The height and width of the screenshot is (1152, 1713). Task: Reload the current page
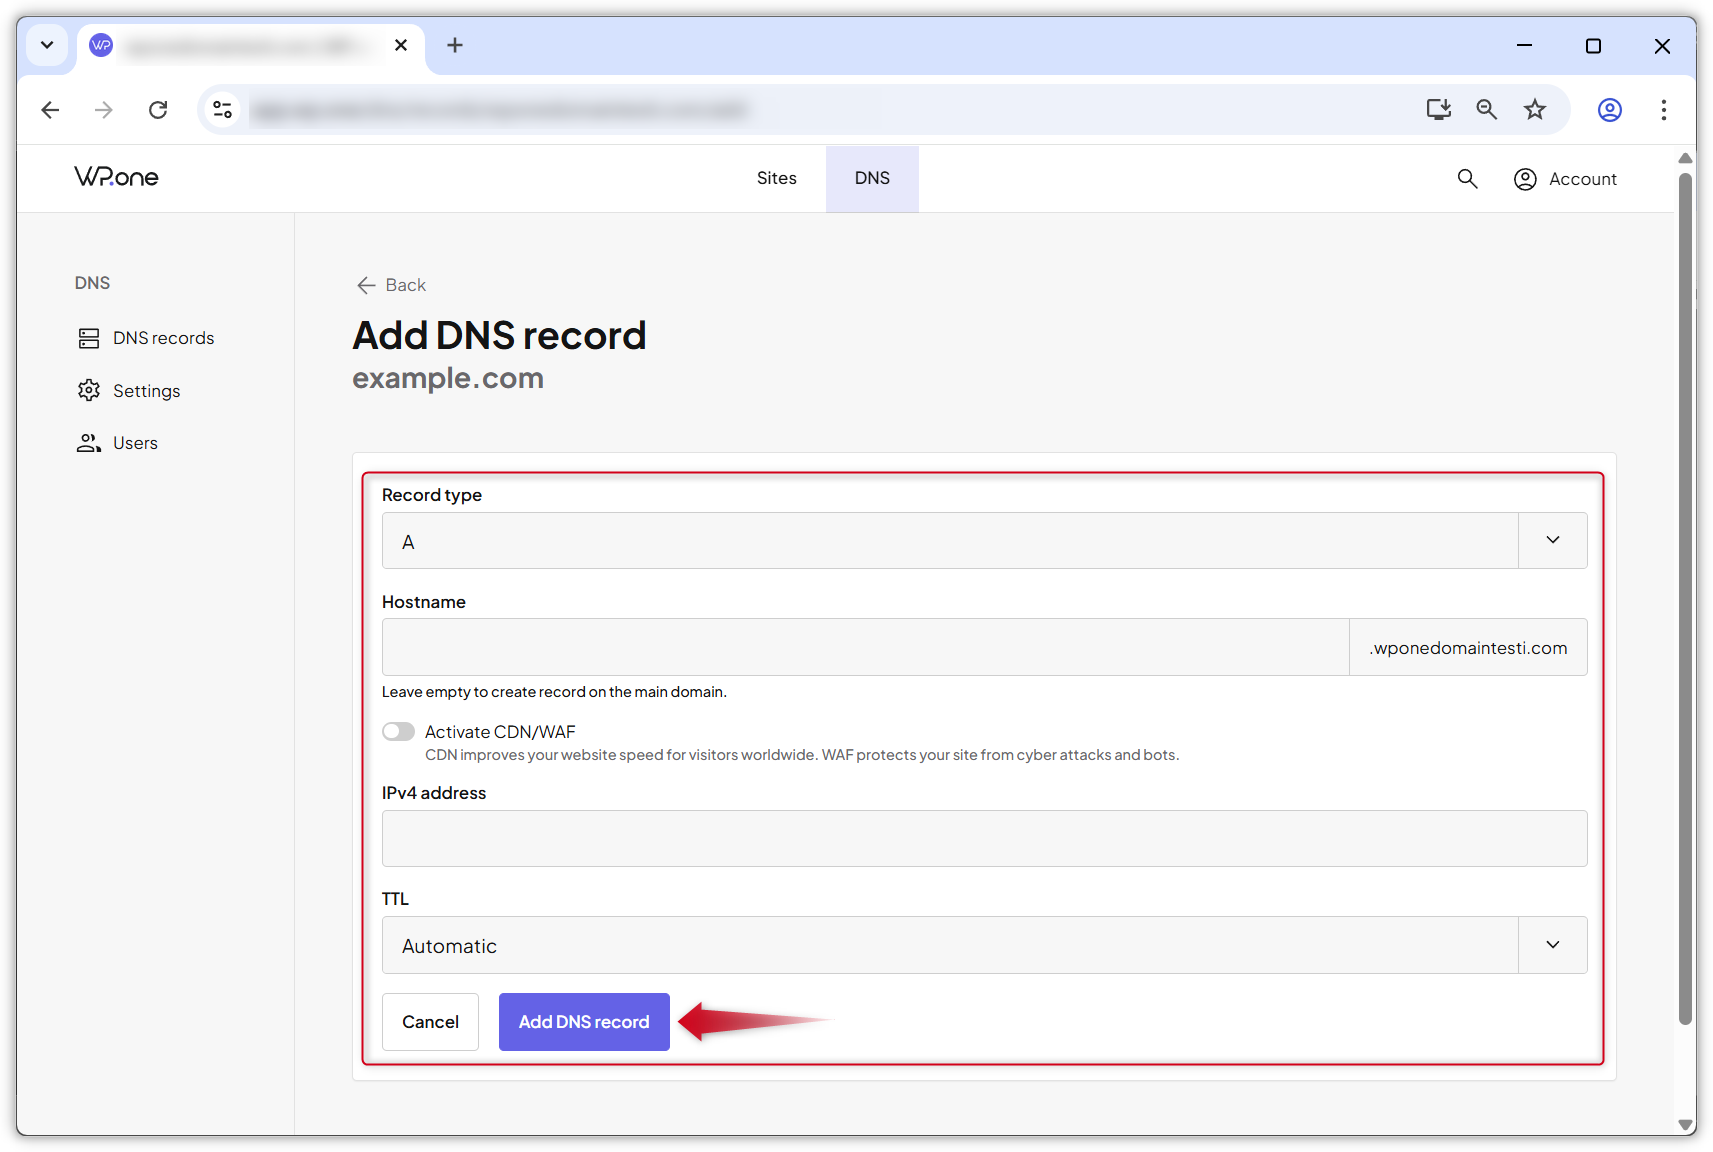point(158,110)
